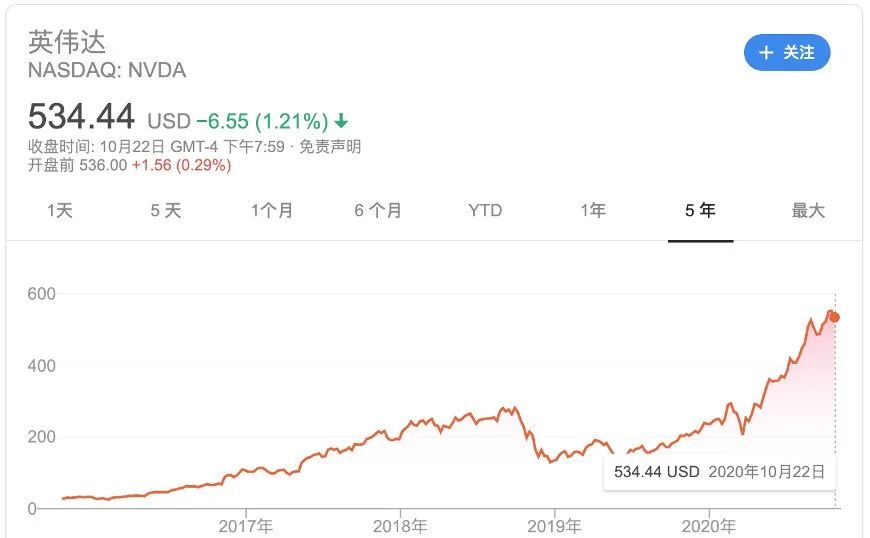Click the orange data point on chart
The height and width of the screenshot is (538, 870).
[835, 317]
